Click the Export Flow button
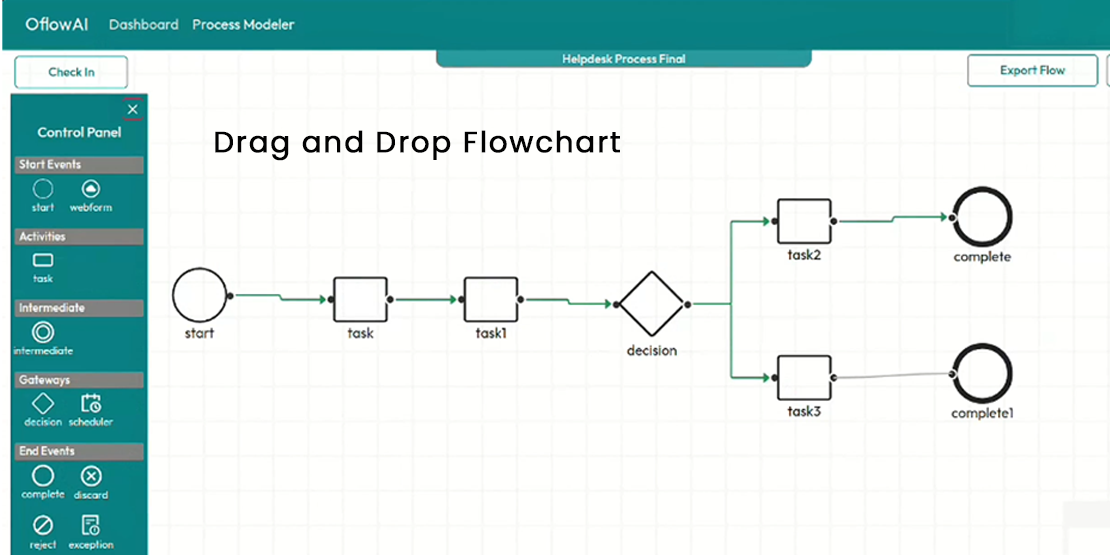The height and width of the screenshot is (555, 1110). 1032,71
